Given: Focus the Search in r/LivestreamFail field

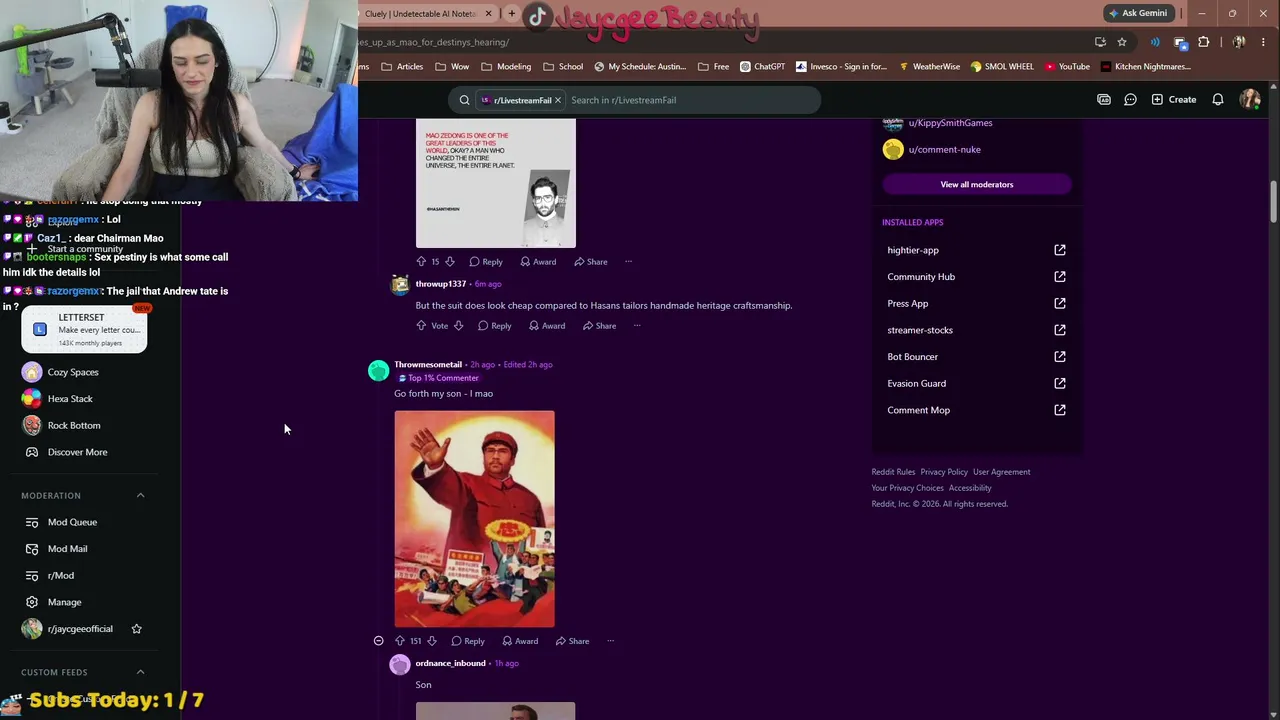Looking at the screenshot, I should [x=690, y=100].
